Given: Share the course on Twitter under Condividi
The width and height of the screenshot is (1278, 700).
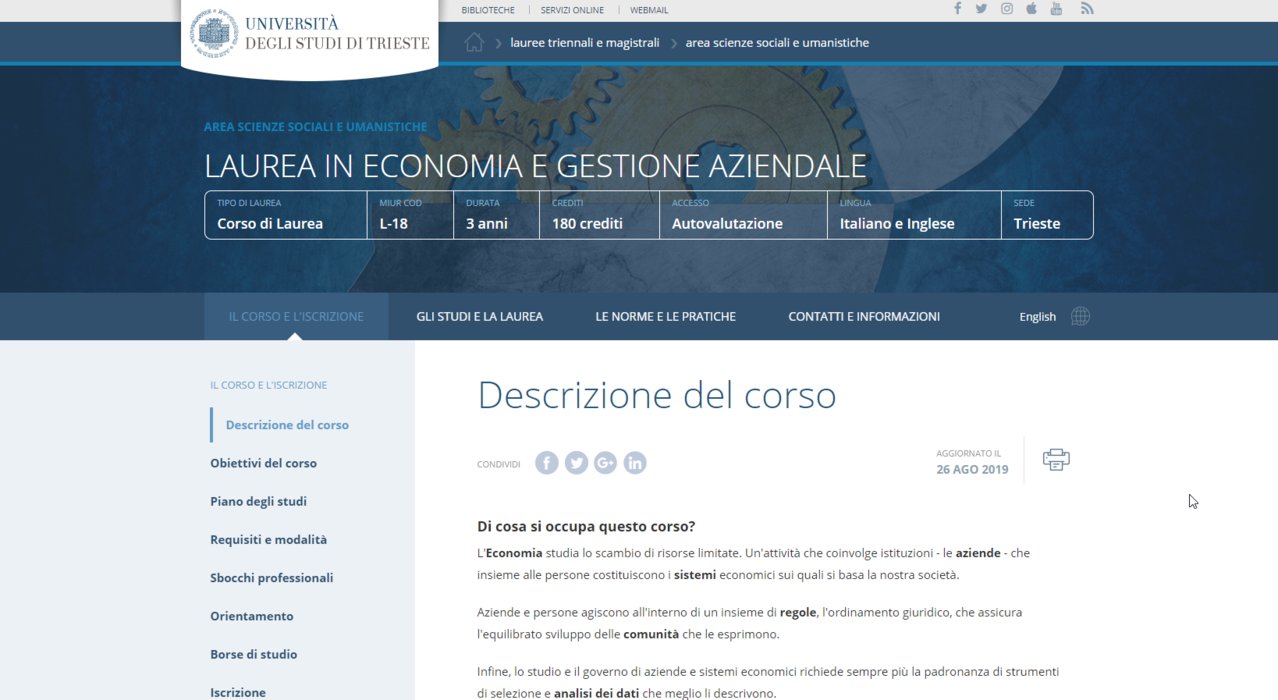Looking at the screenshot, I should pyautogui.click(x=576, y=463).
